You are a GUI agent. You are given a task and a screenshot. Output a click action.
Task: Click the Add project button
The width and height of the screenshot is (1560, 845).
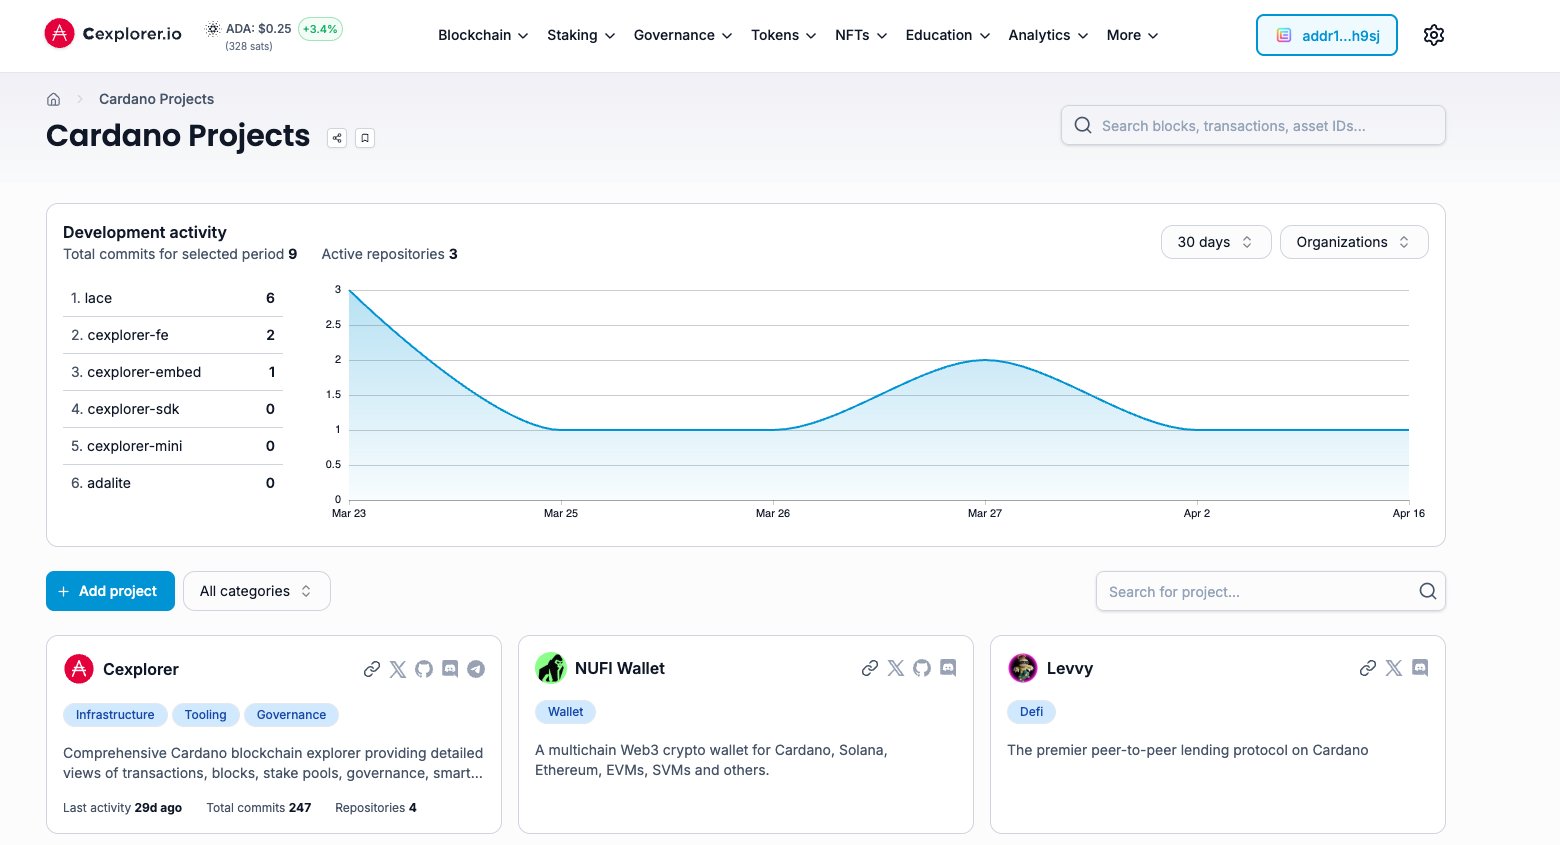click(x=110, y=591)
